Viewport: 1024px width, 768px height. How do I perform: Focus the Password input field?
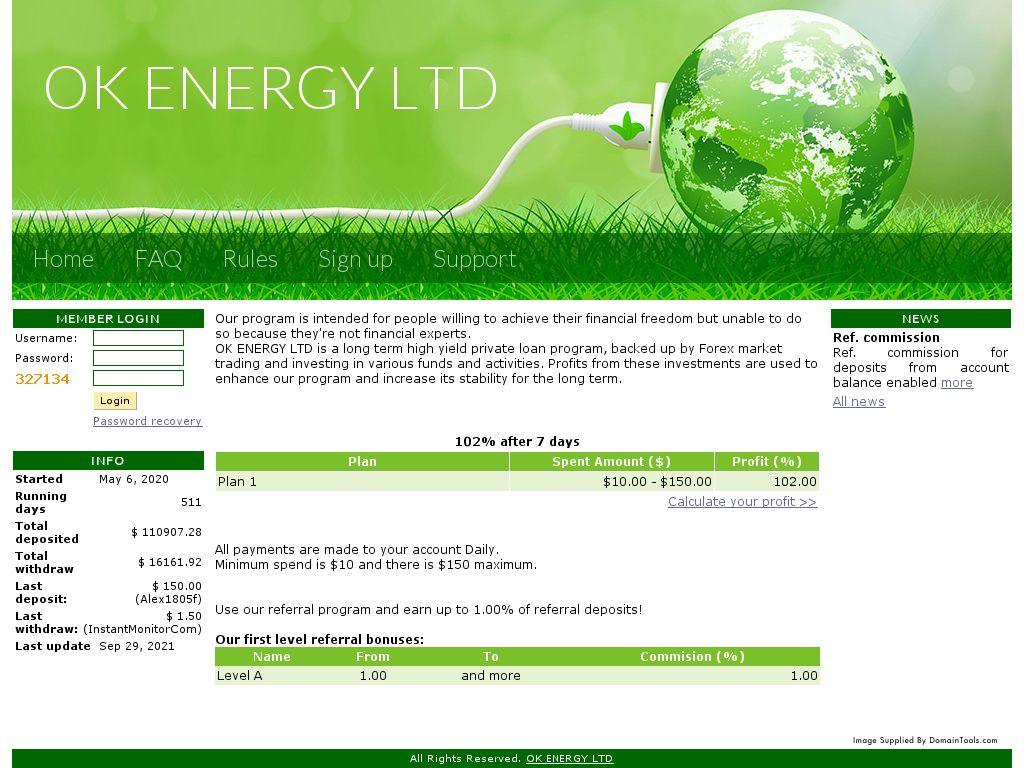[x=138, y=358]
